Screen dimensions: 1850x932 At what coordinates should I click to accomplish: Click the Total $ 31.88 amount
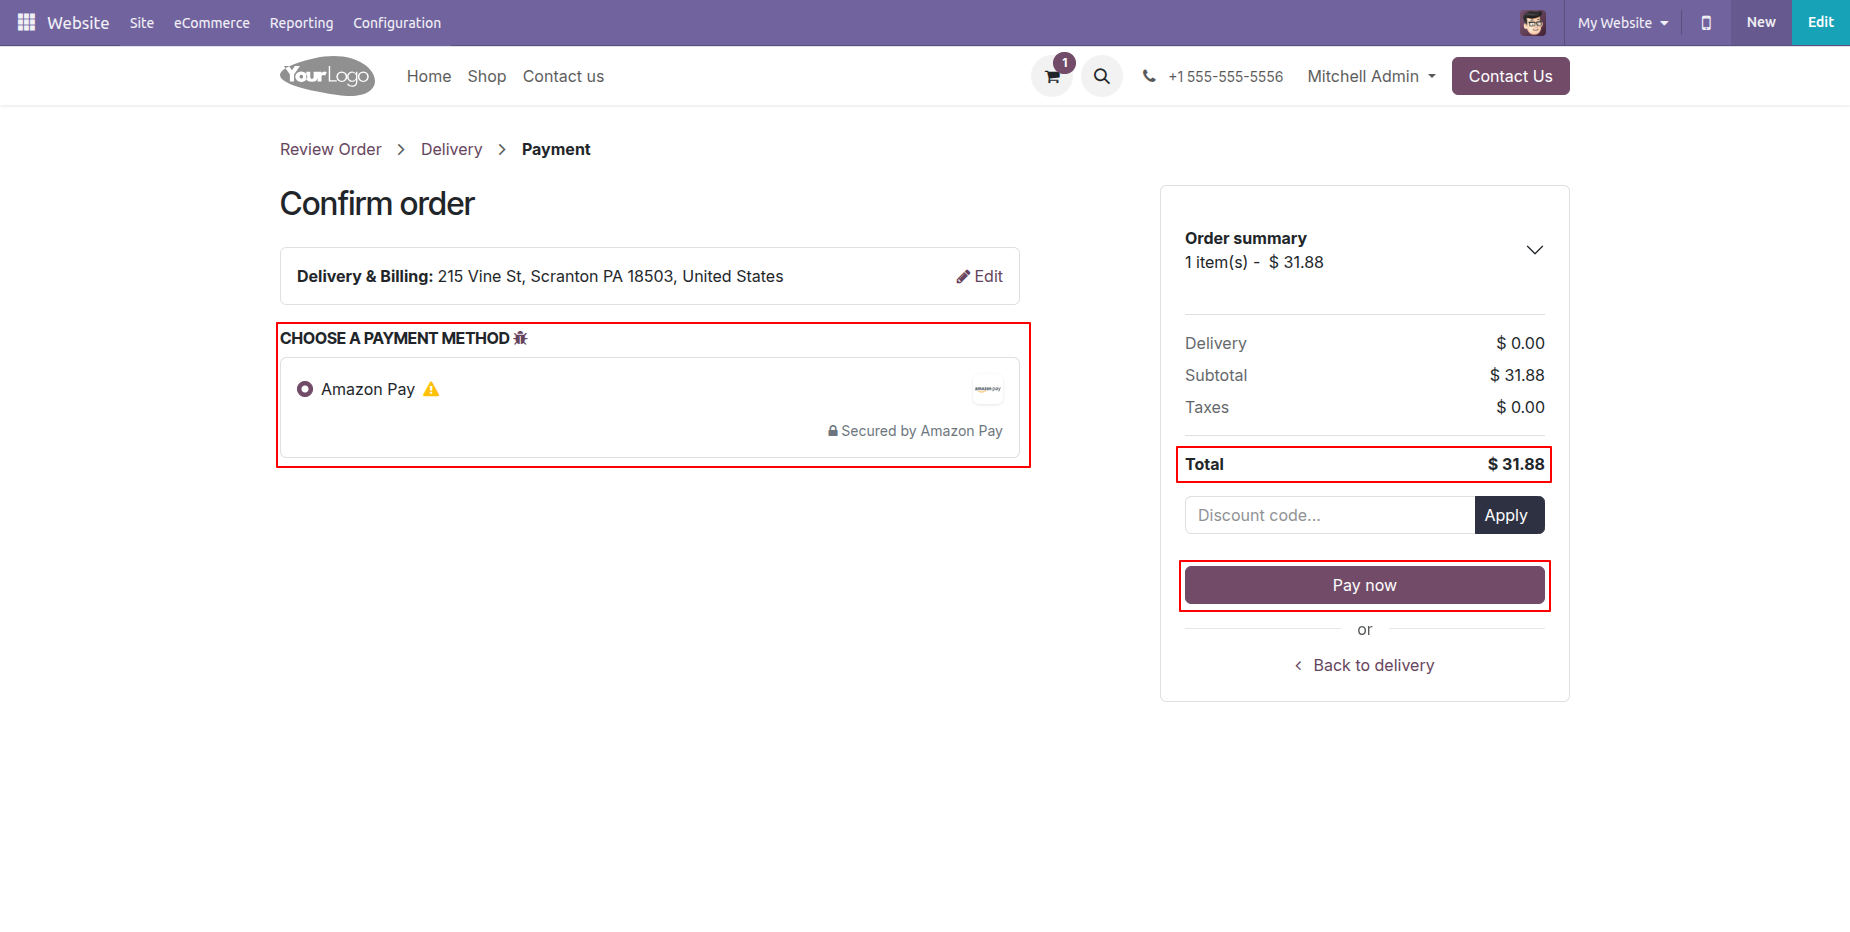(1516, 464)
